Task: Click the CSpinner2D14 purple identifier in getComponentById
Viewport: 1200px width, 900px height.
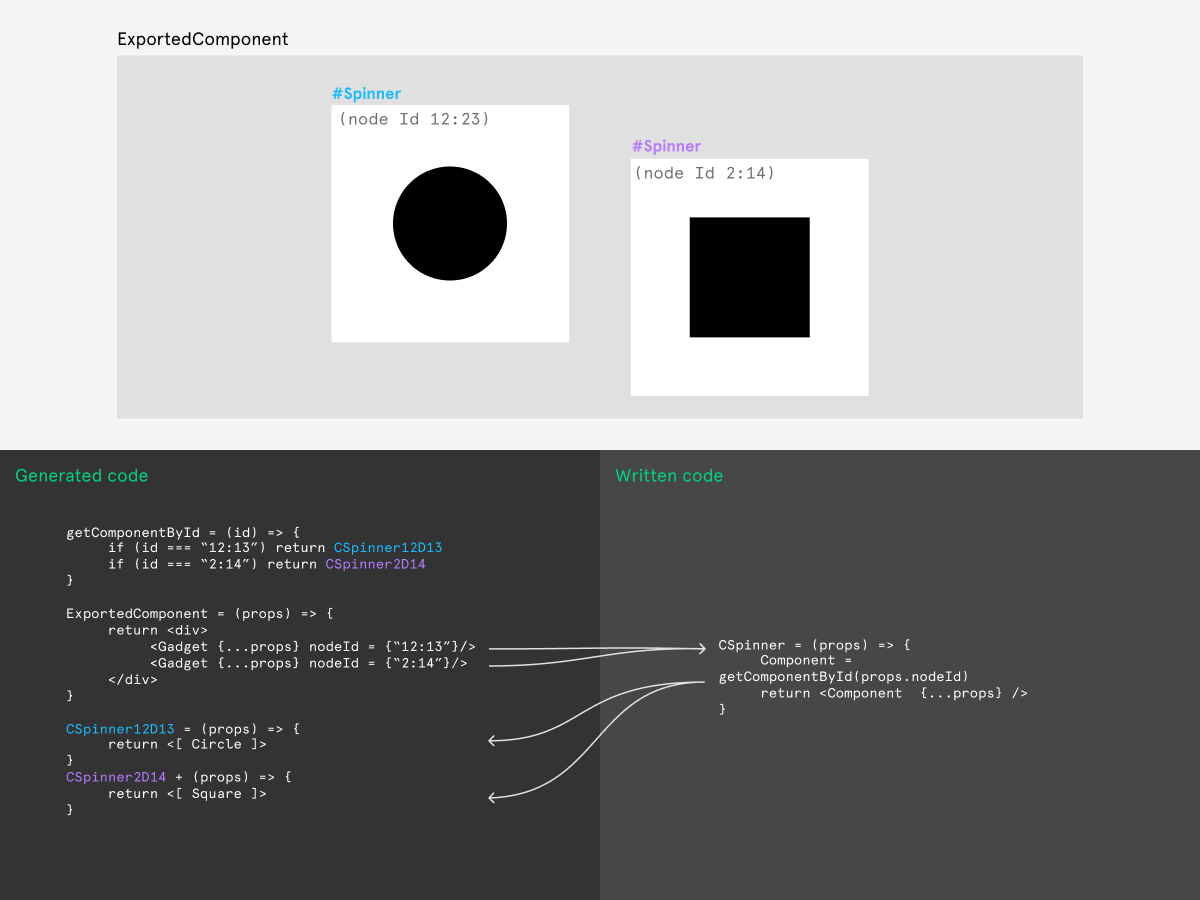Action: [375, 563]
